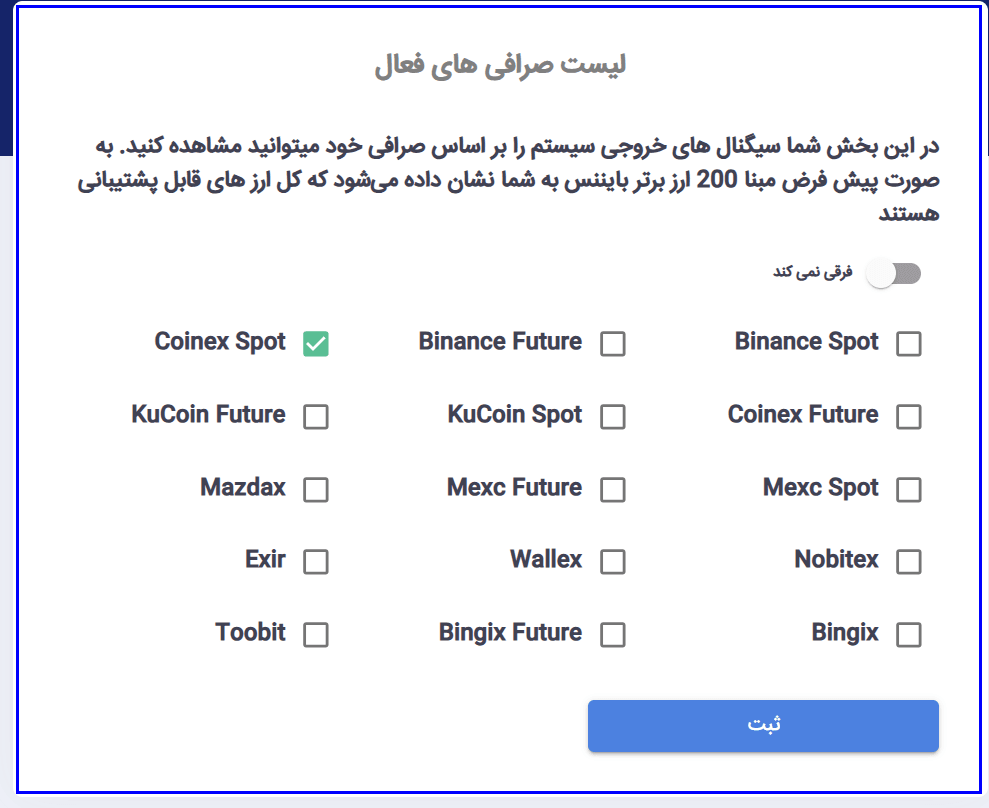Tick the Mazdax exchange checkbox
989x808 pixels.
pyautogui.click(x=316, y=490)
